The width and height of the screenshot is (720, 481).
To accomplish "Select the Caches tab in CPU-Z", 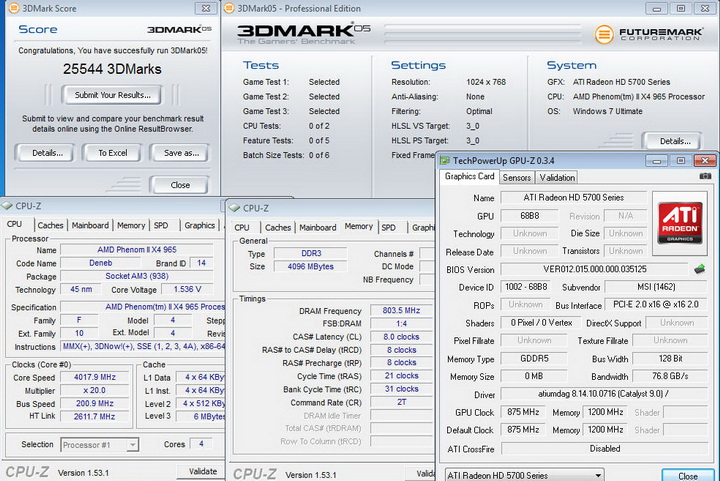I will pos(50,226).
